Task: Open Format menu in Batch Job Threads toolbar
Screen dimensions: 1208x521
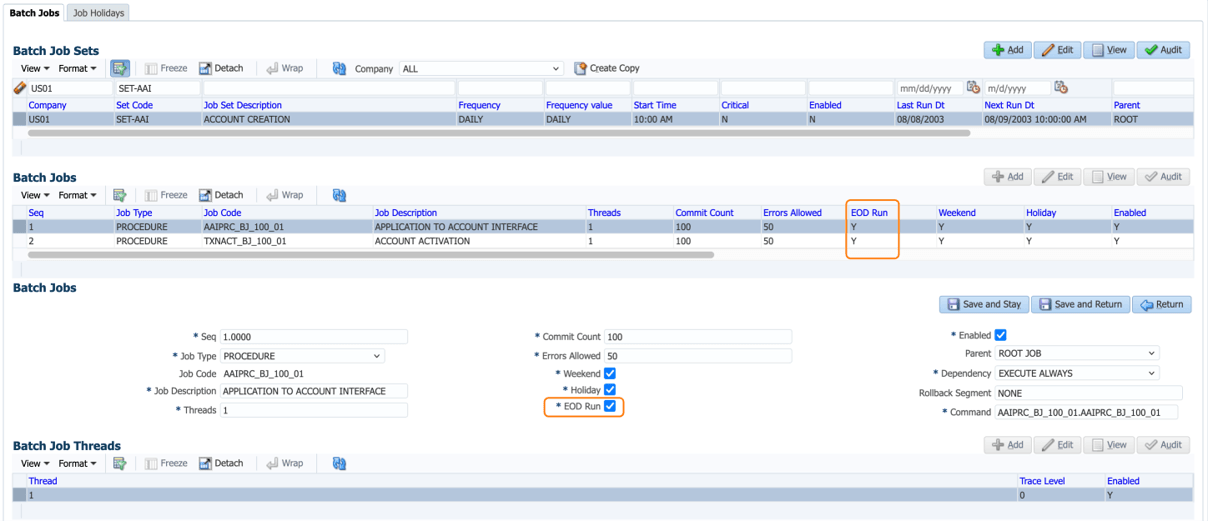Action: tap(77, 463)
